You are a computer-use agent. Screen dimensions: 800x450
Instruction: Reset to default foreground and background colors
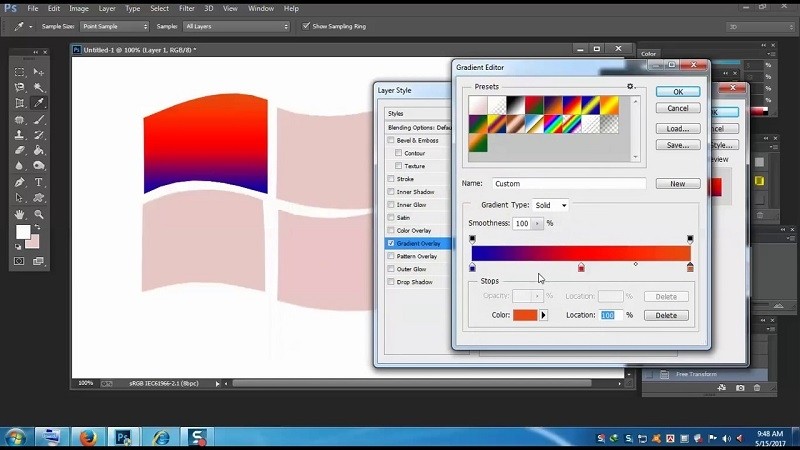click(x=18, y=247)
